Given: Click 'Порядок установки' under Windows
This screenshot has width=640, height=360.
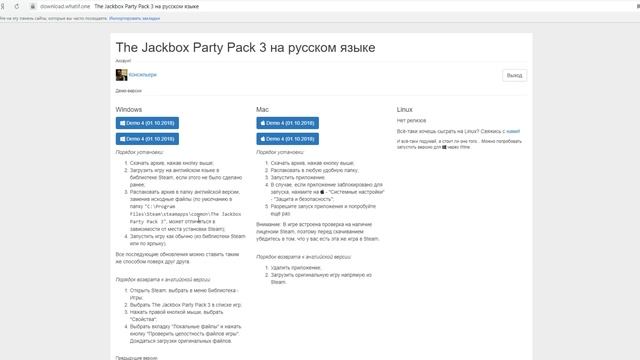Looking at the screenshot, I should point(139,152).
